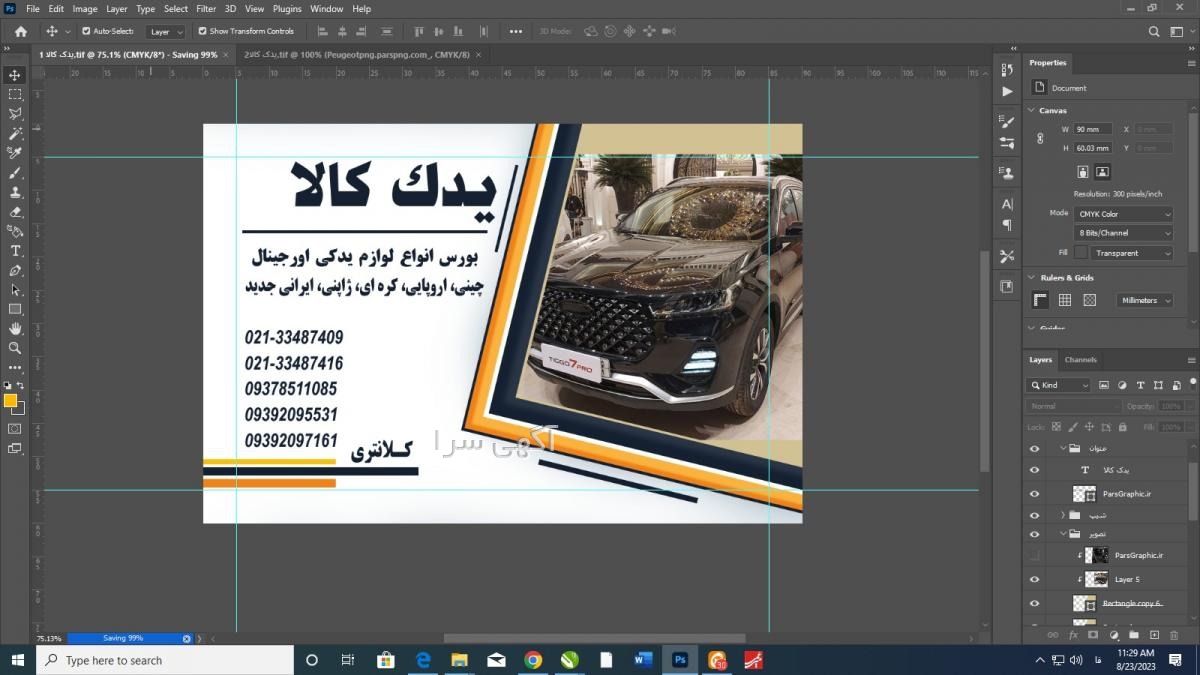Image resolution: width=1200 pixels, height=675 pixels.
Task: Click the Home icon in options bar
Action: [20, 31]
